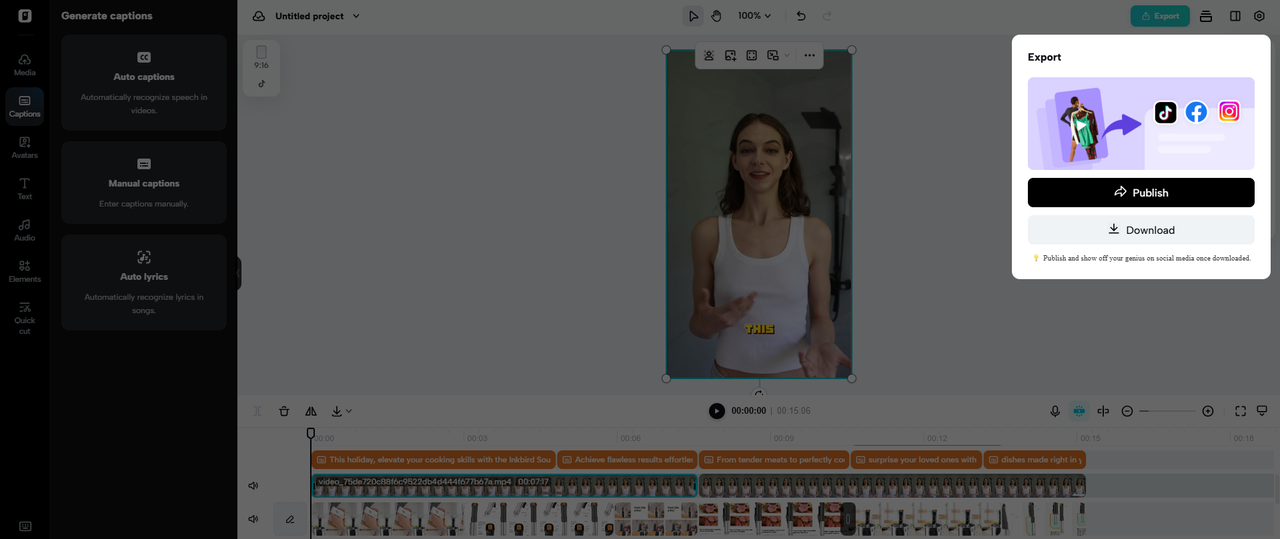Viewport: 1280px width, 539px height.
Task: Toggle the side panel layout icon
Action: coord(1235,16)
